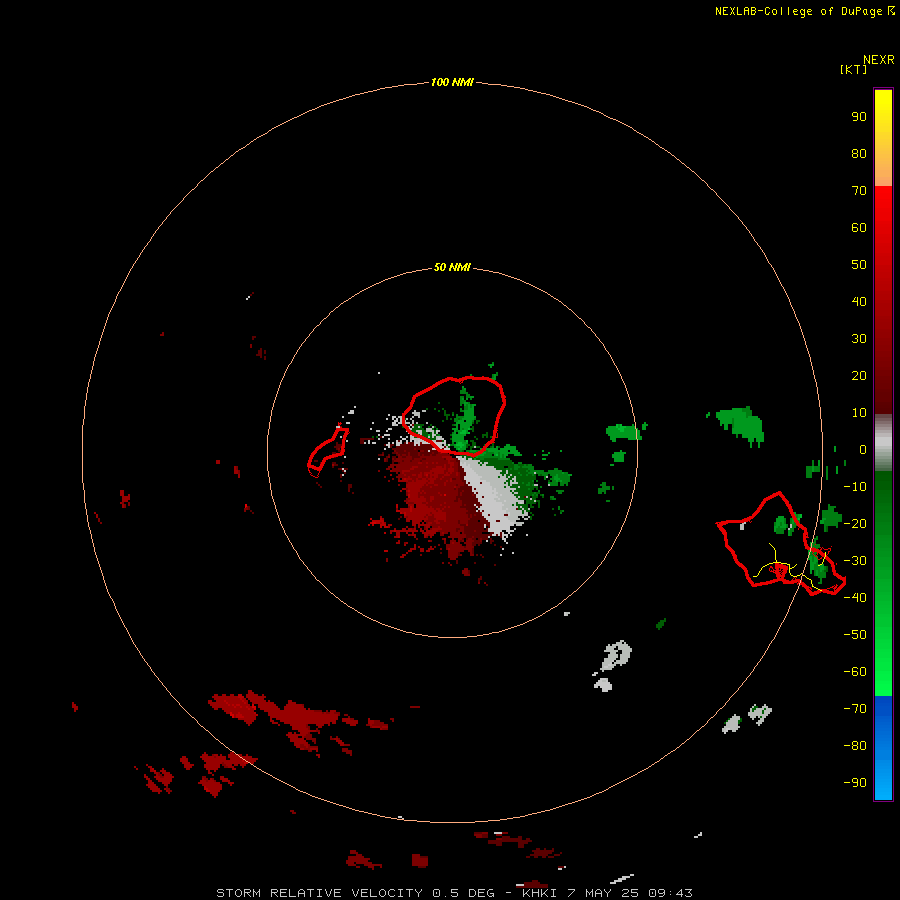Click the red warning polygon at the east edge
900x900 pixels.
click(781, 543)
